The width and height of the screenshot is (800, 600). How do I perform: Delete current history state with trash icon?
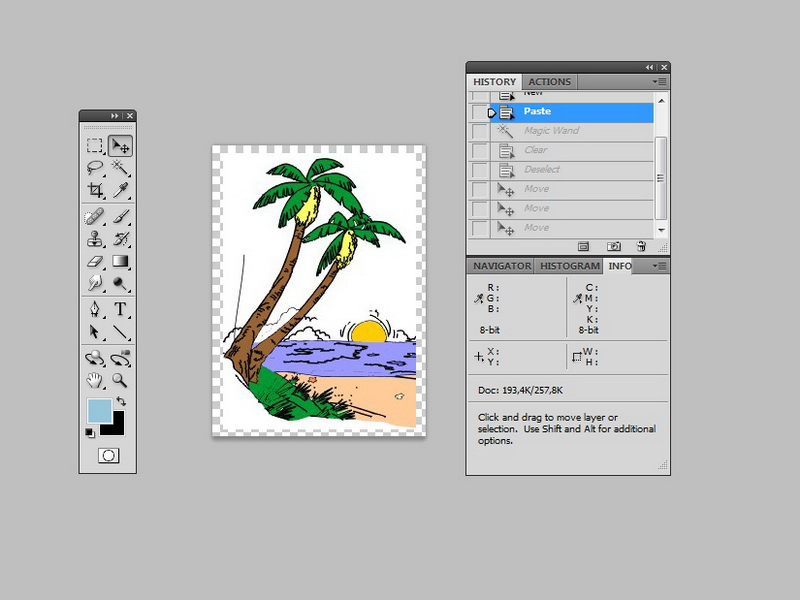[x=641, y=246]
